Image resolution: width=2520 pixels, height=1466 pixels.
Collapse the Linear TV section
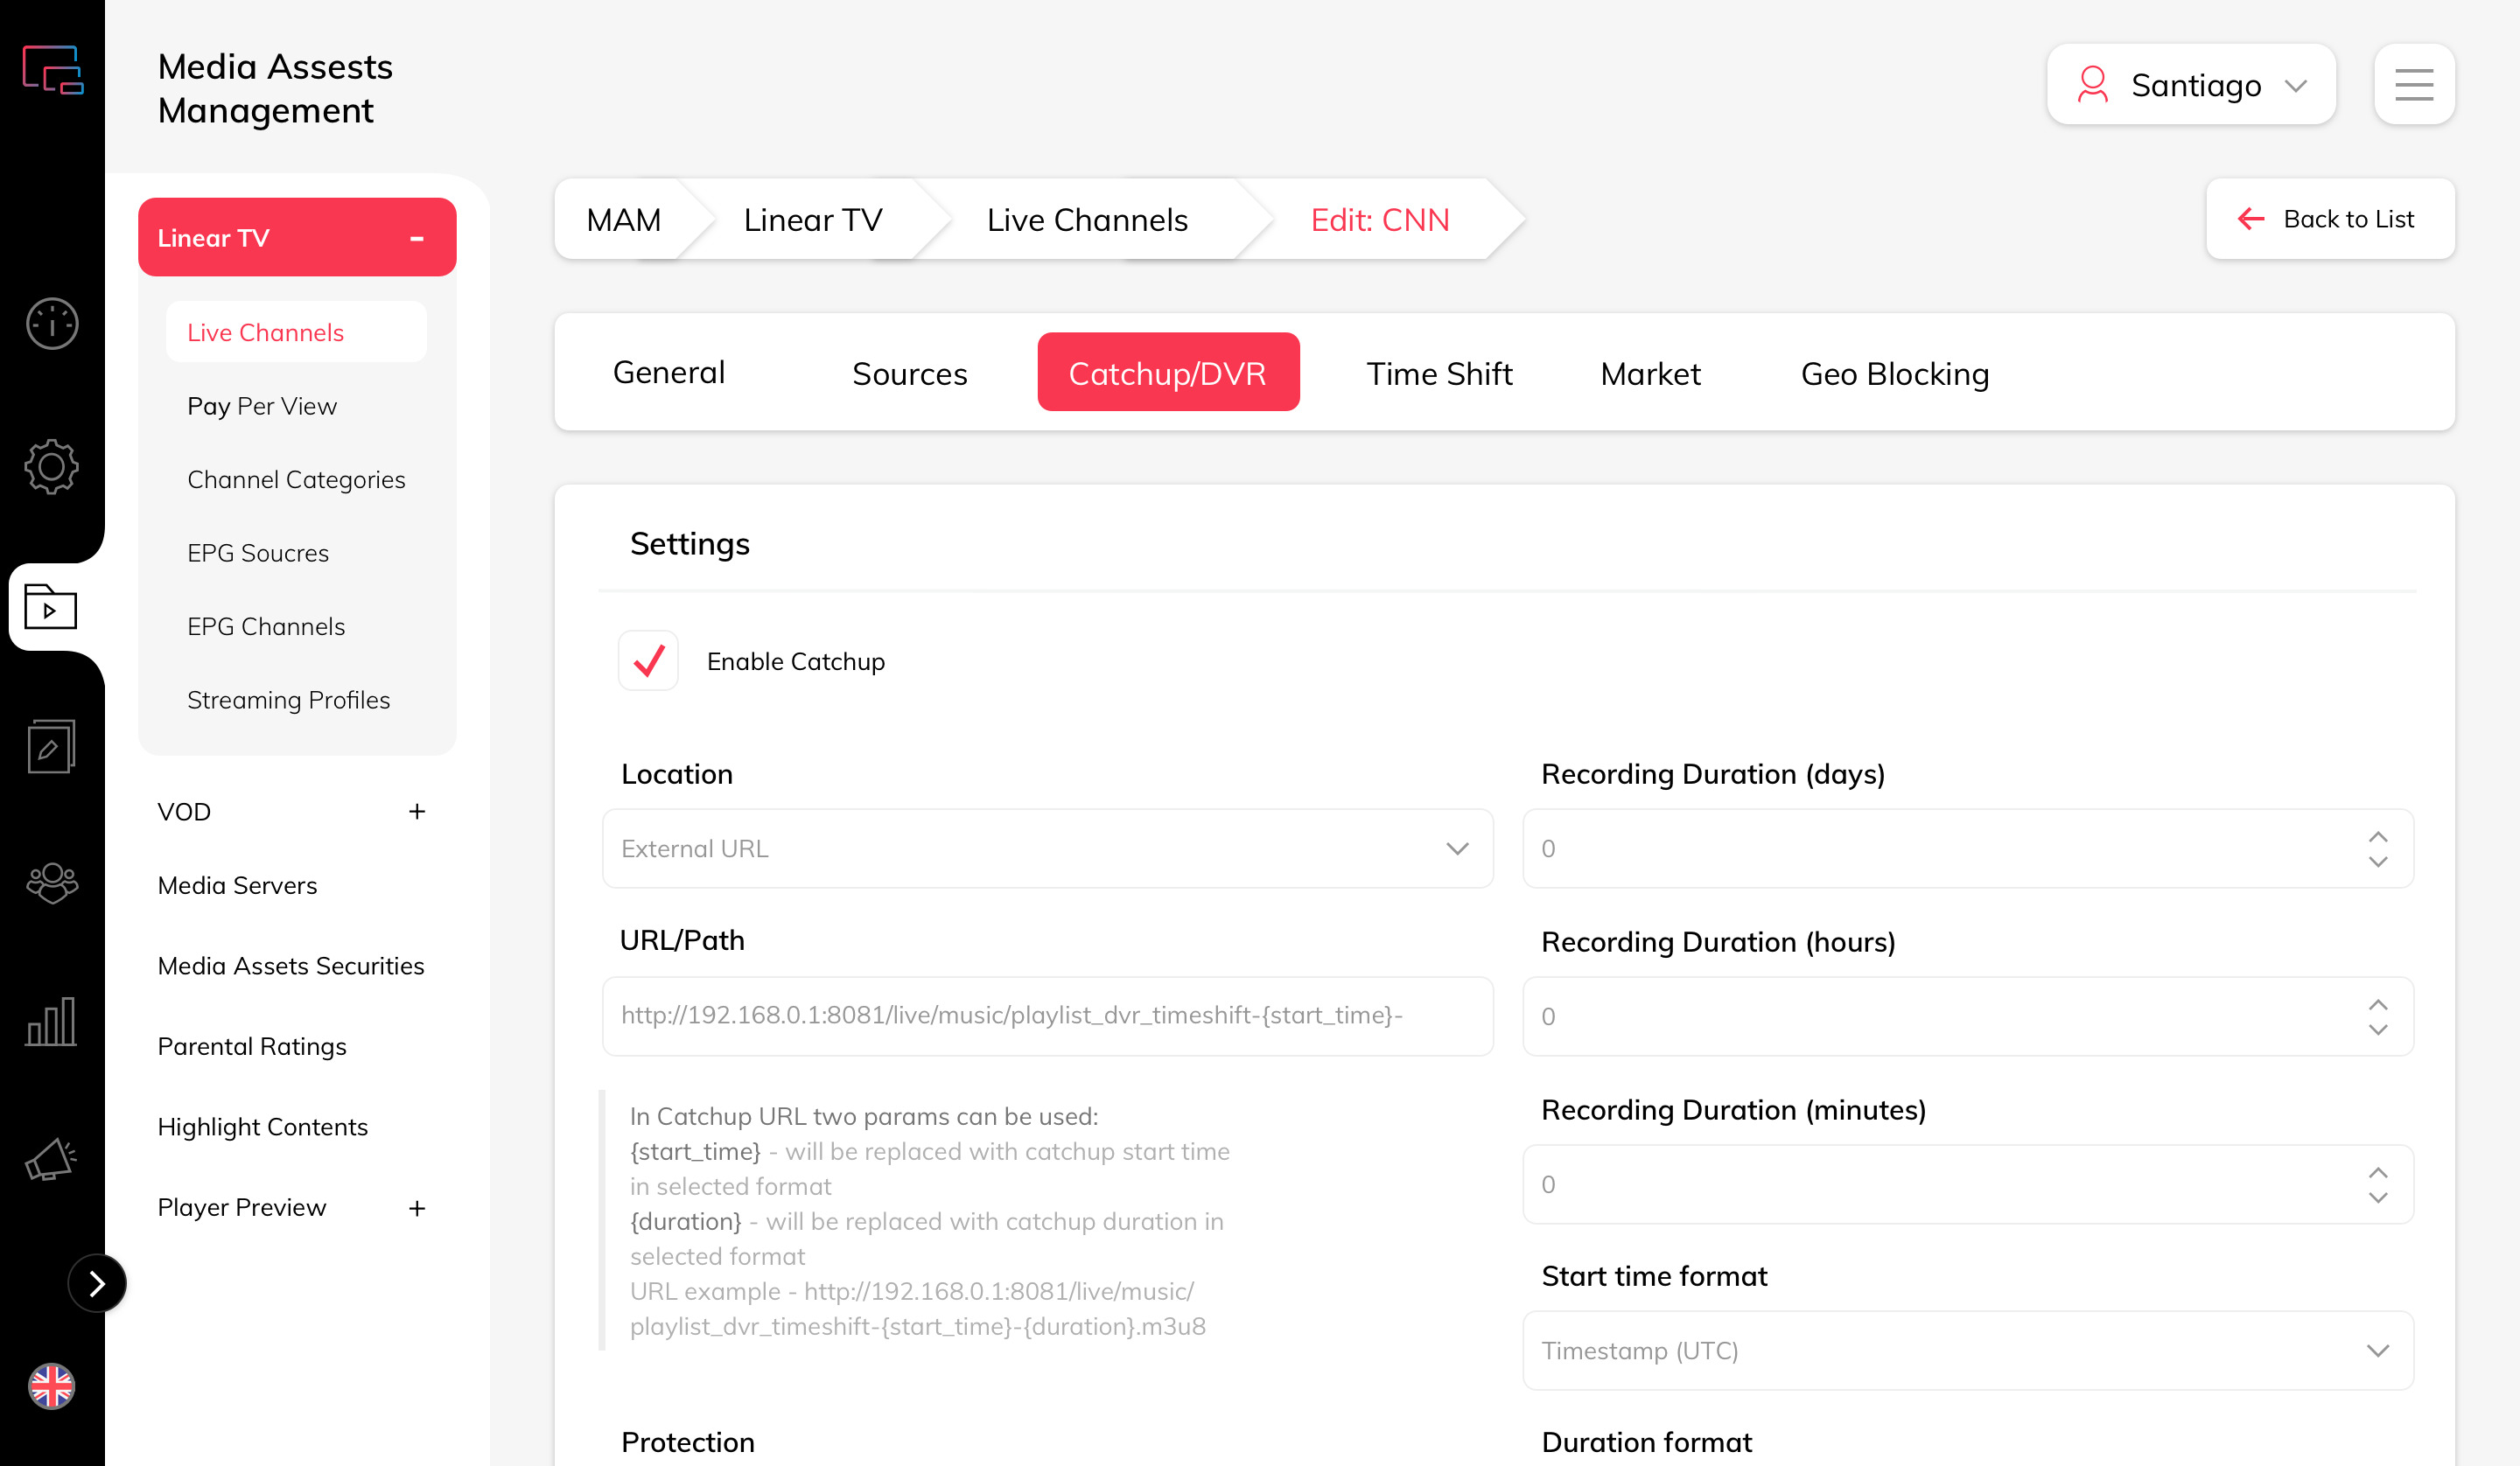point(417,239)
